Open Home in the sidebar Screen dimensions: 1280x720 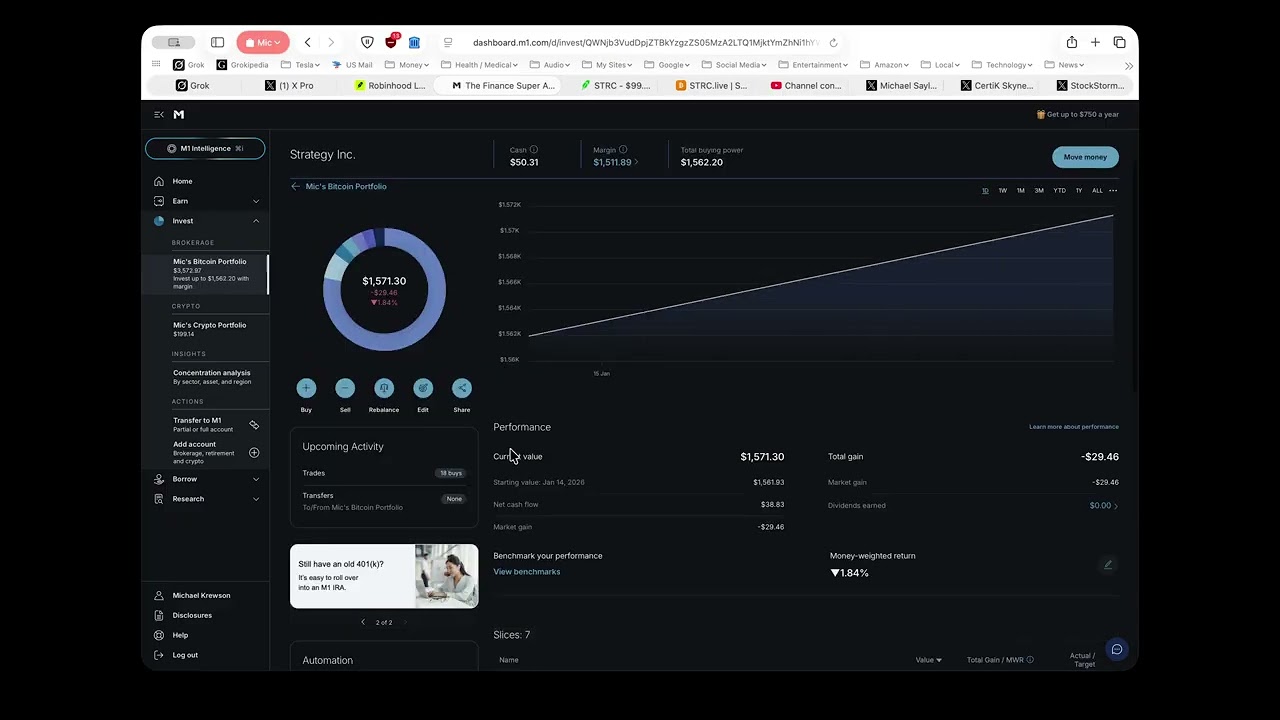(x=182, y=181)
